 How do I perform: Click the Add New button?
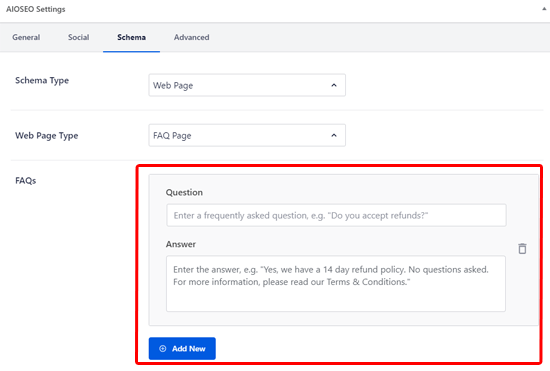(x=182, y=349)
